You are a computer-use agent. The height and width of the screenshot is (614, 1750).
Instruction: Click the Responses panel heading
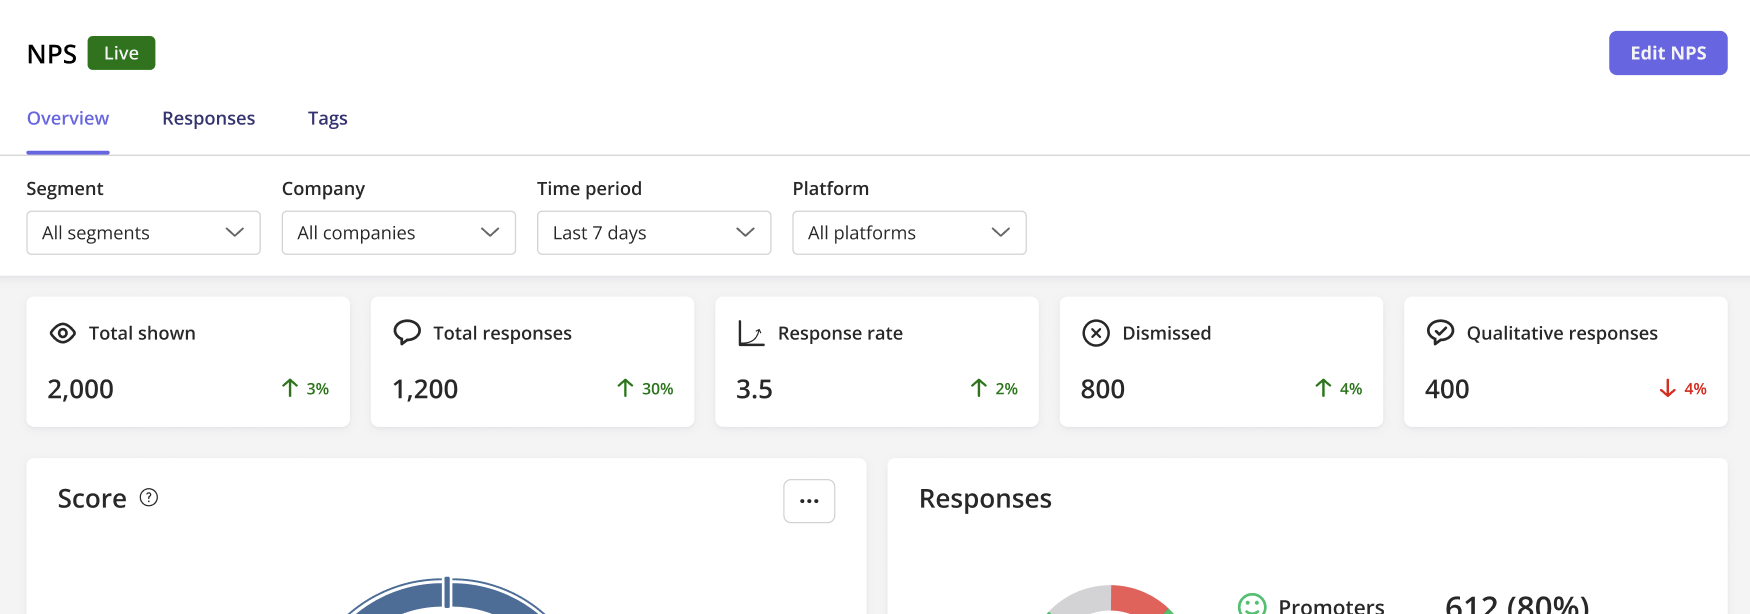point(985,498)
